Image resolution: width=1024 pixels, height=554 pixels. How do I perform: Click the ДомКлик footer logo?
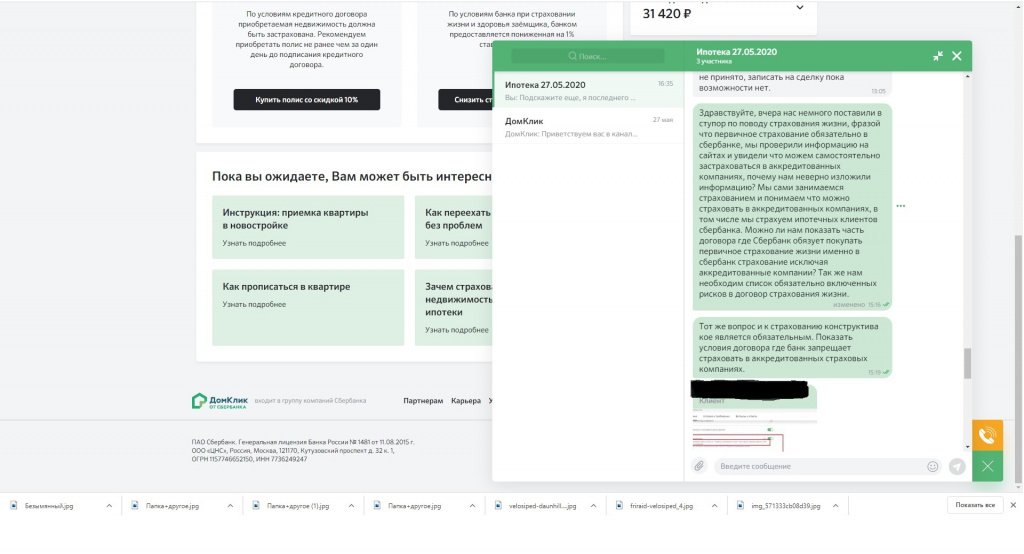tap(219, 400)
